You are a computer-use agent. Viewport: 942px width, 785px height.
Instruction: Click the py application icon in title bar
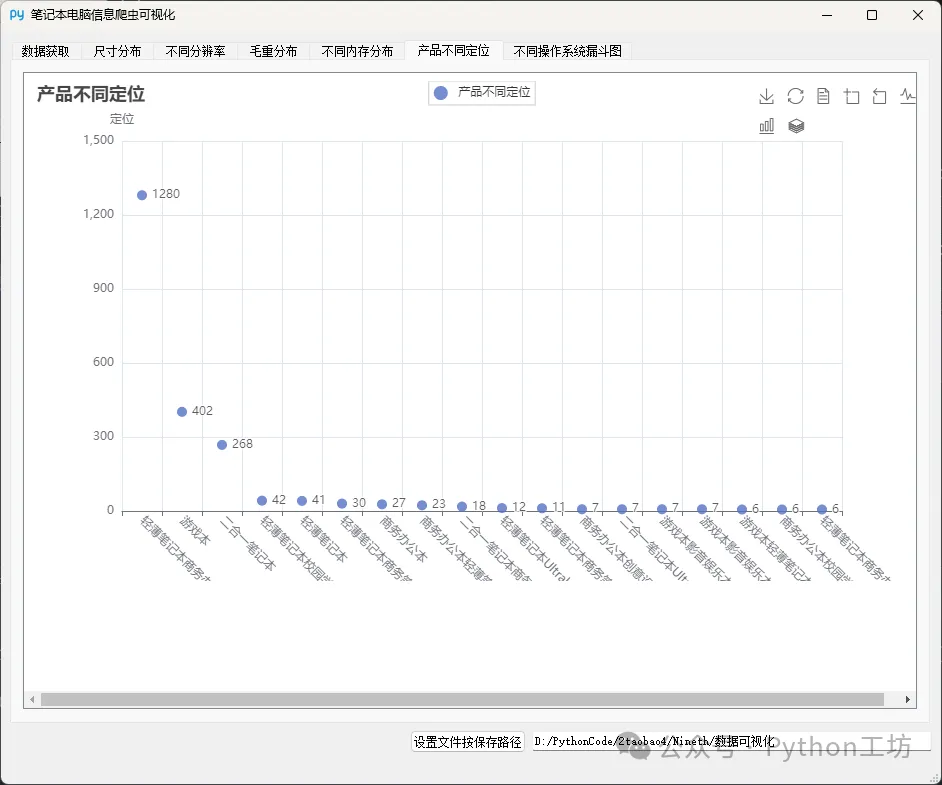[x=17, y=15]
